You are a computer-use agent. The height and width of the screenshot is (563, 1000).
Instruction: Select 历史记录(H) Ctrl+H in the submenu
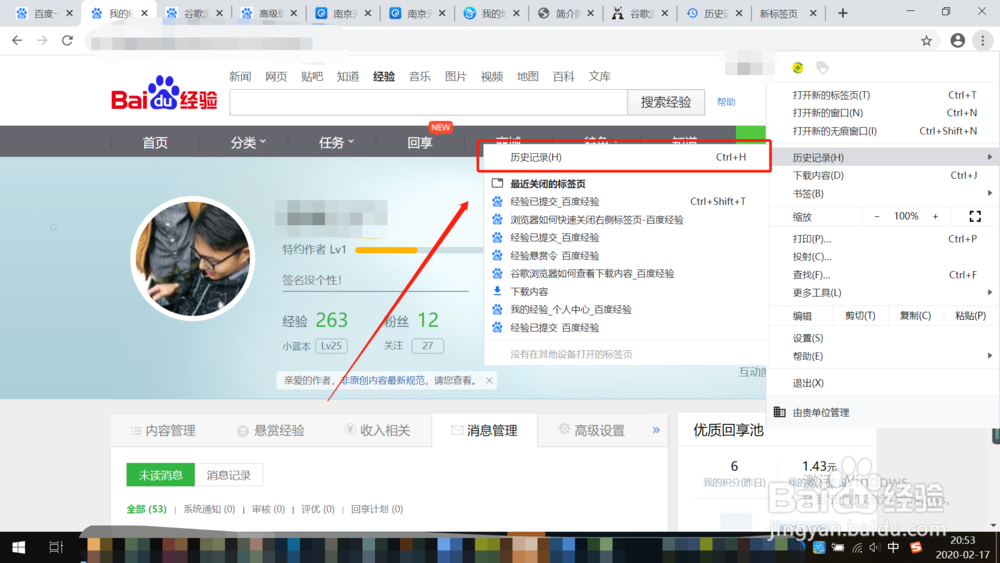(x=625, y=157)
